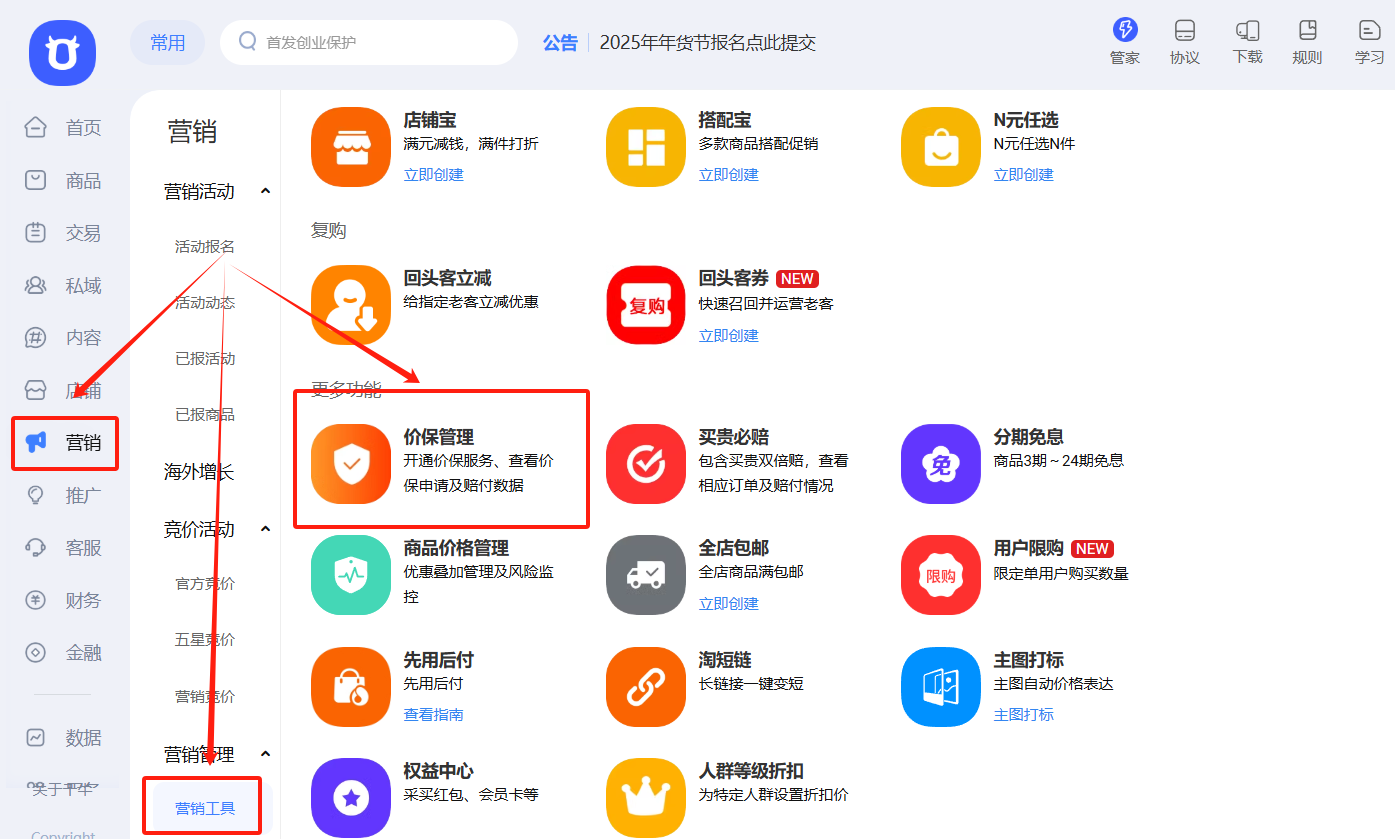Click the 人群等级折扣 crown icon
The width and height of the screenshot is (1395, 839).
click(646, 798)
